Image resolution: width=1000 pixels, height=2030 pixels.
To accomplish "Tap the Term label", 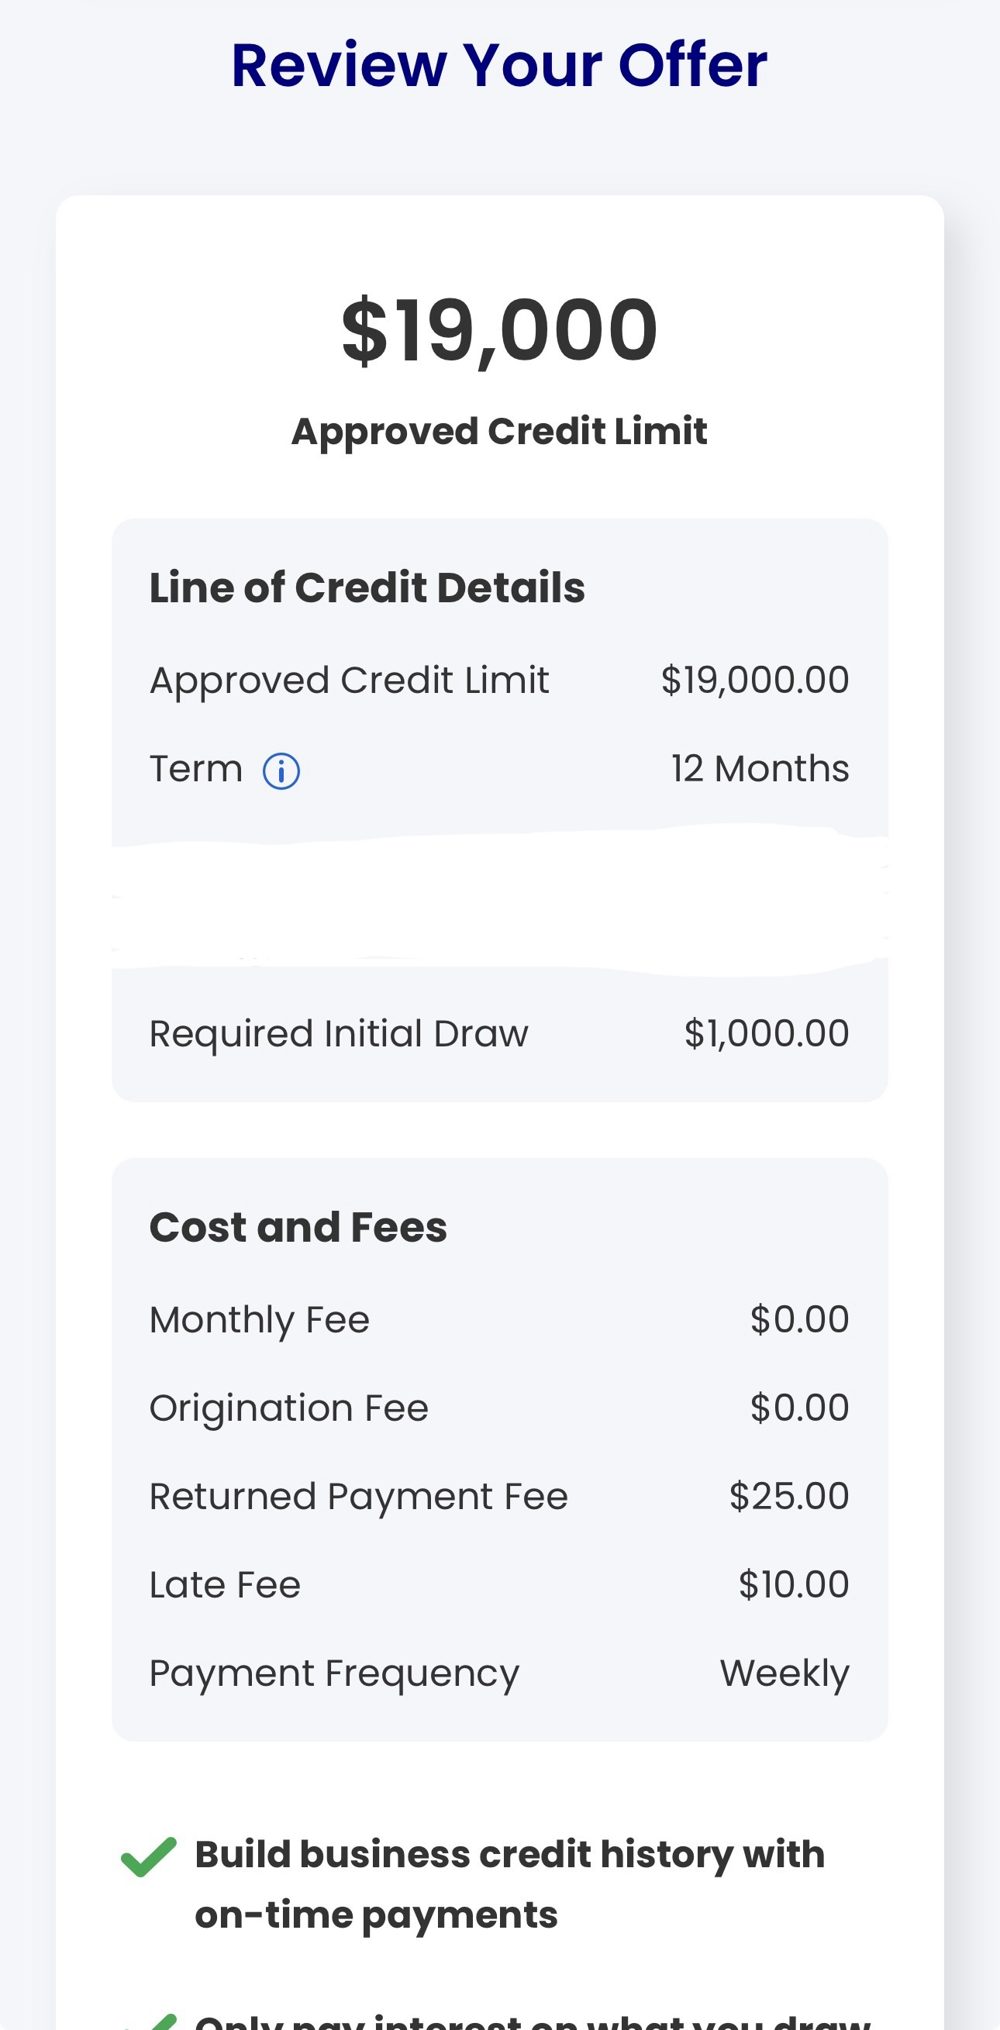I will point(196,769).
